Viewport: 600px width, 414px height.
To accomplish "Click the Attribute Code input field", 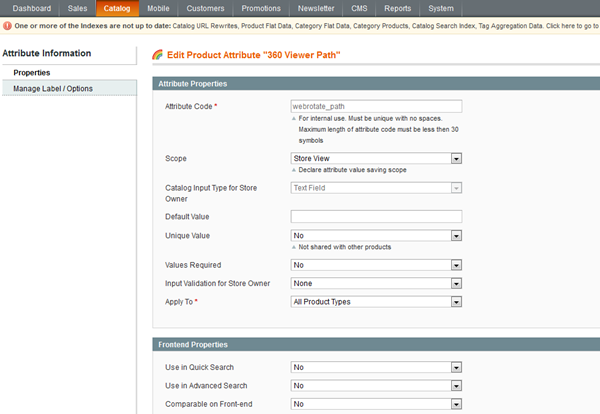I will [376, 106].
